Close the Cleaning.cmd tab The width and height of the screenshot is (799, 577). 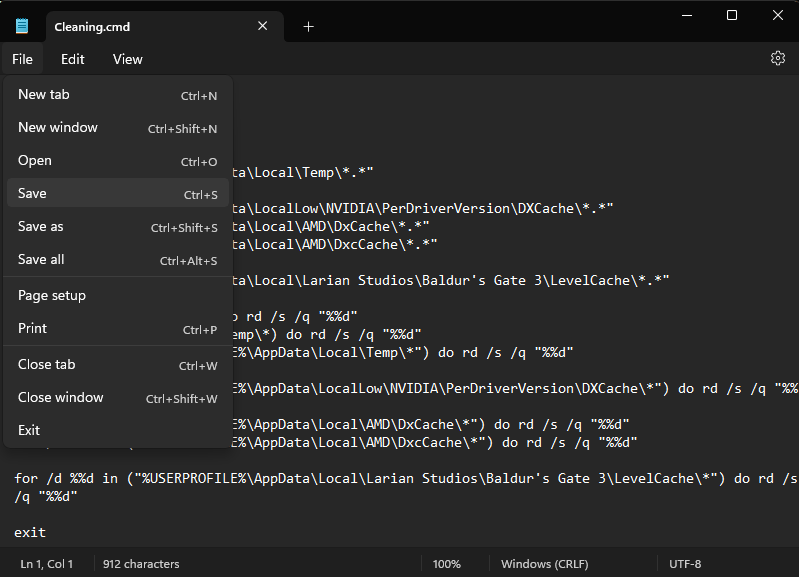point(263,26)
